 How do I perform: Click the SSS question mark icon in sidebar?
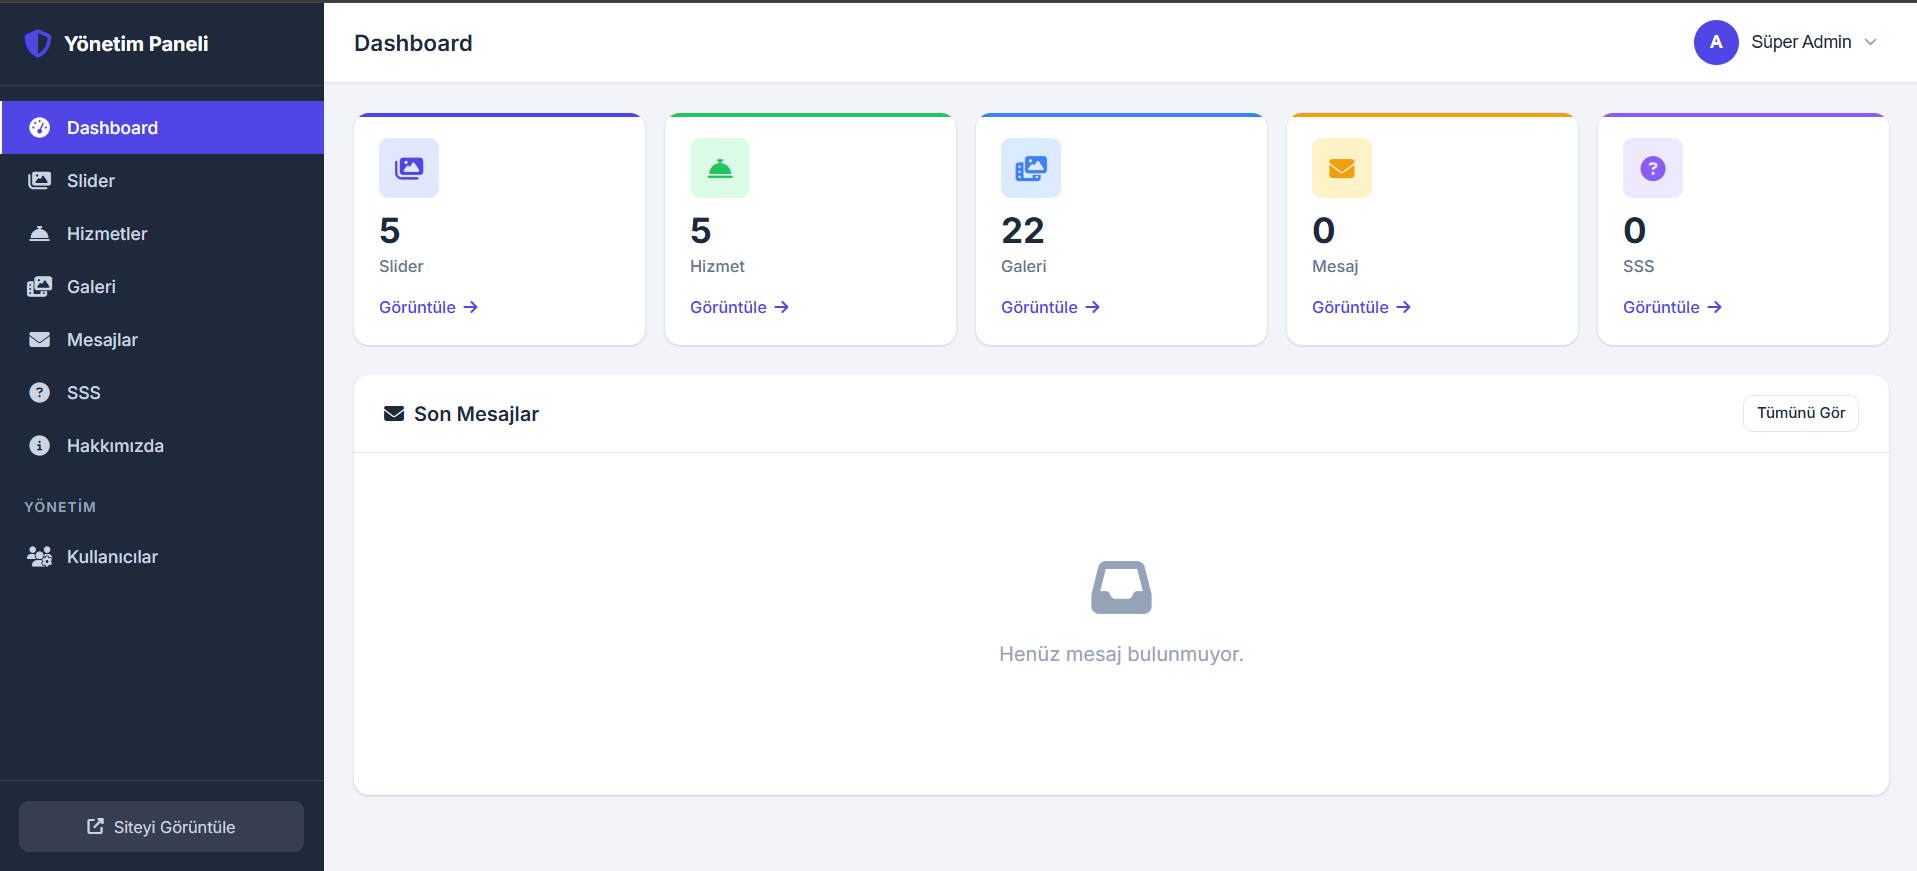(x=40, y=393)
